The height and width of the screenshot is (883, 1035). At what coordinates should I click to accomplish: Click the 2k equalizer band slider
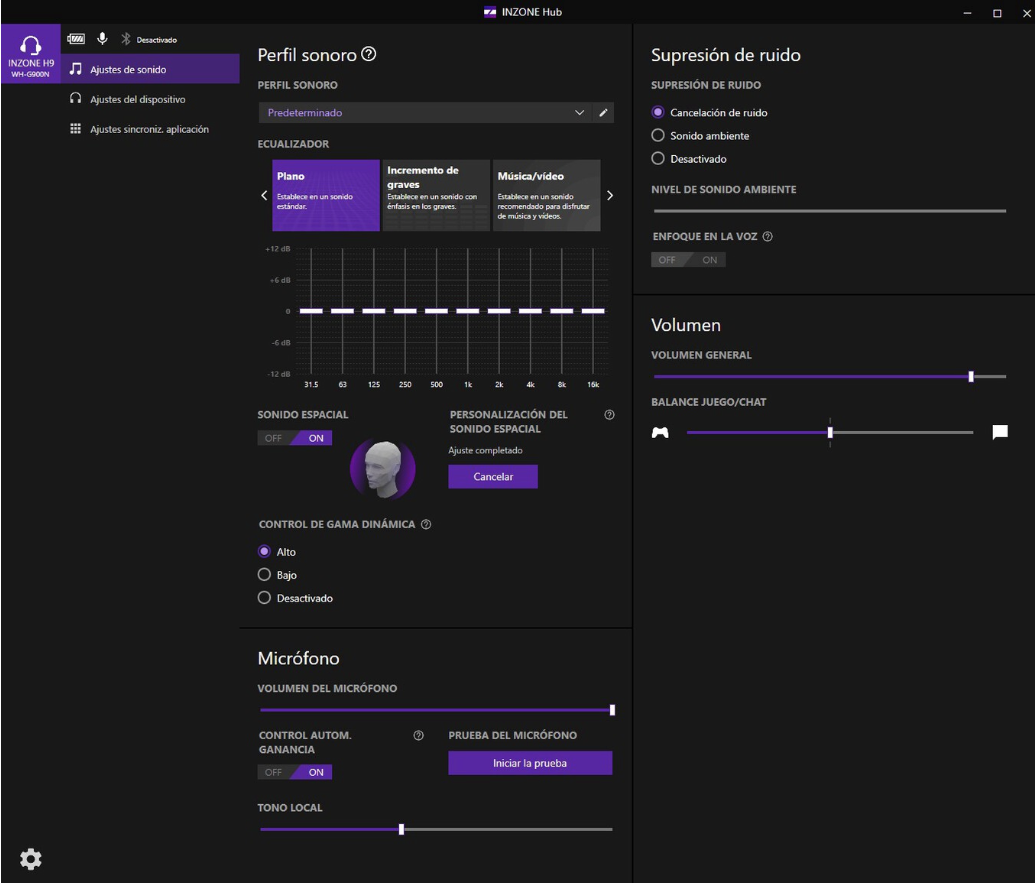point(499,311)
